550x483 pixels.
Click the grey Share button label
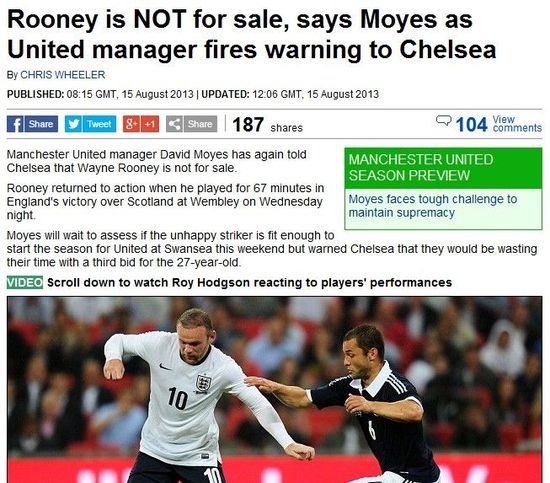point(200,124)
